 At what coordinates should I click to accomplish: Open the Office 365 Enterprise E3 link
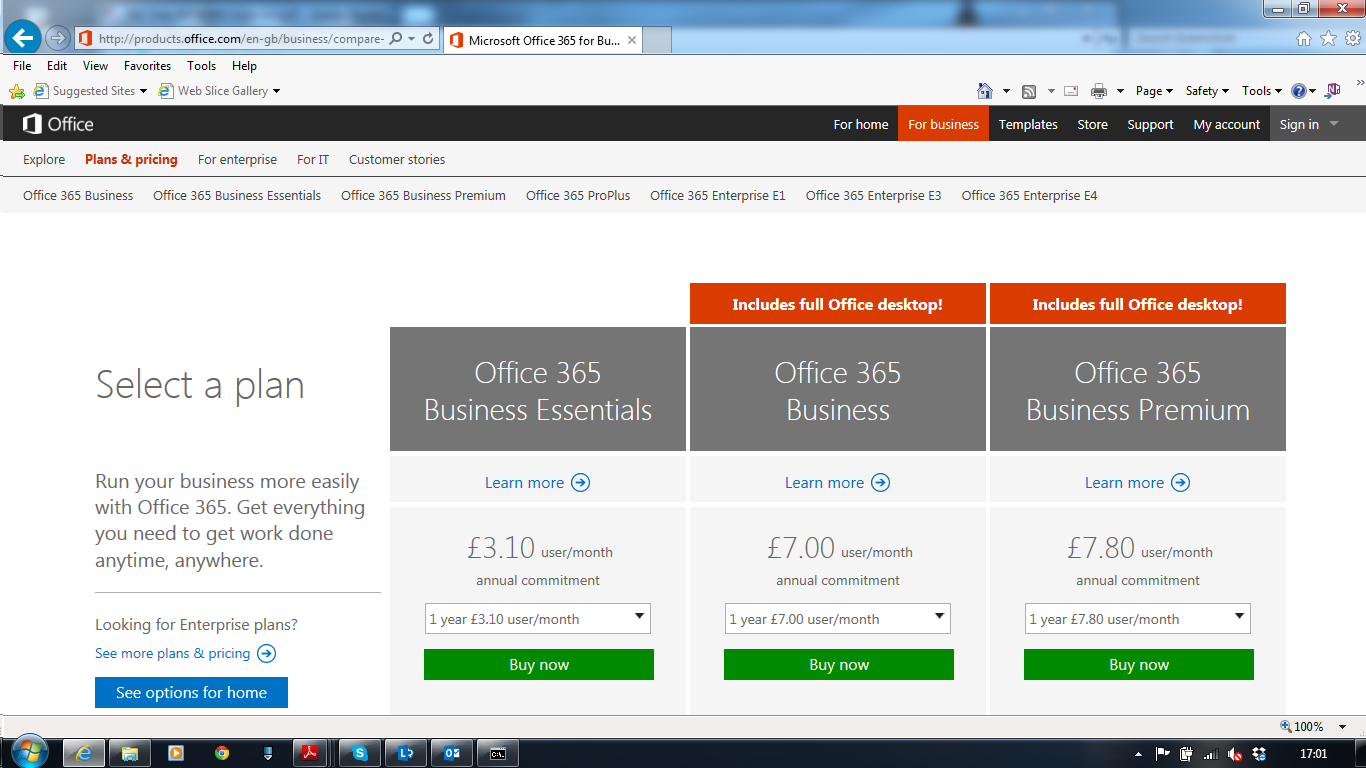874,196
